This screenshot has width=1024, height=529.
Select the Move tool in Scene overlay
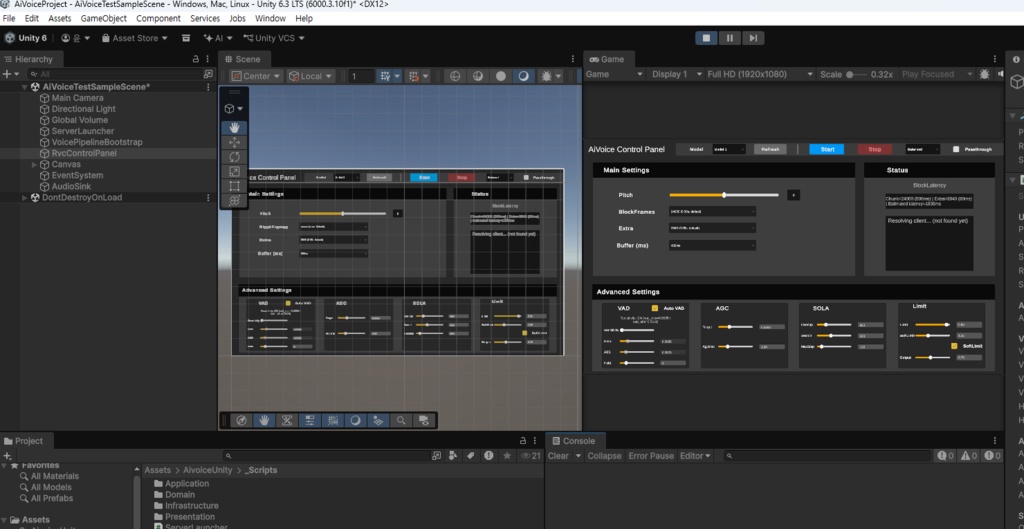pyautogui.click(x=234, y=142)
